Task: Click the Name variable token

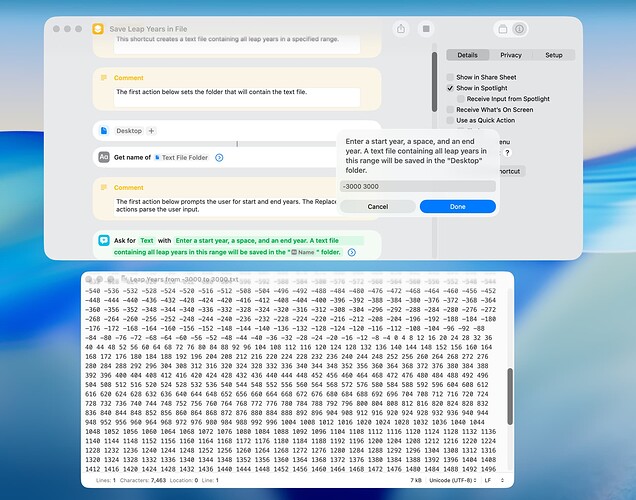Action: 303,252
